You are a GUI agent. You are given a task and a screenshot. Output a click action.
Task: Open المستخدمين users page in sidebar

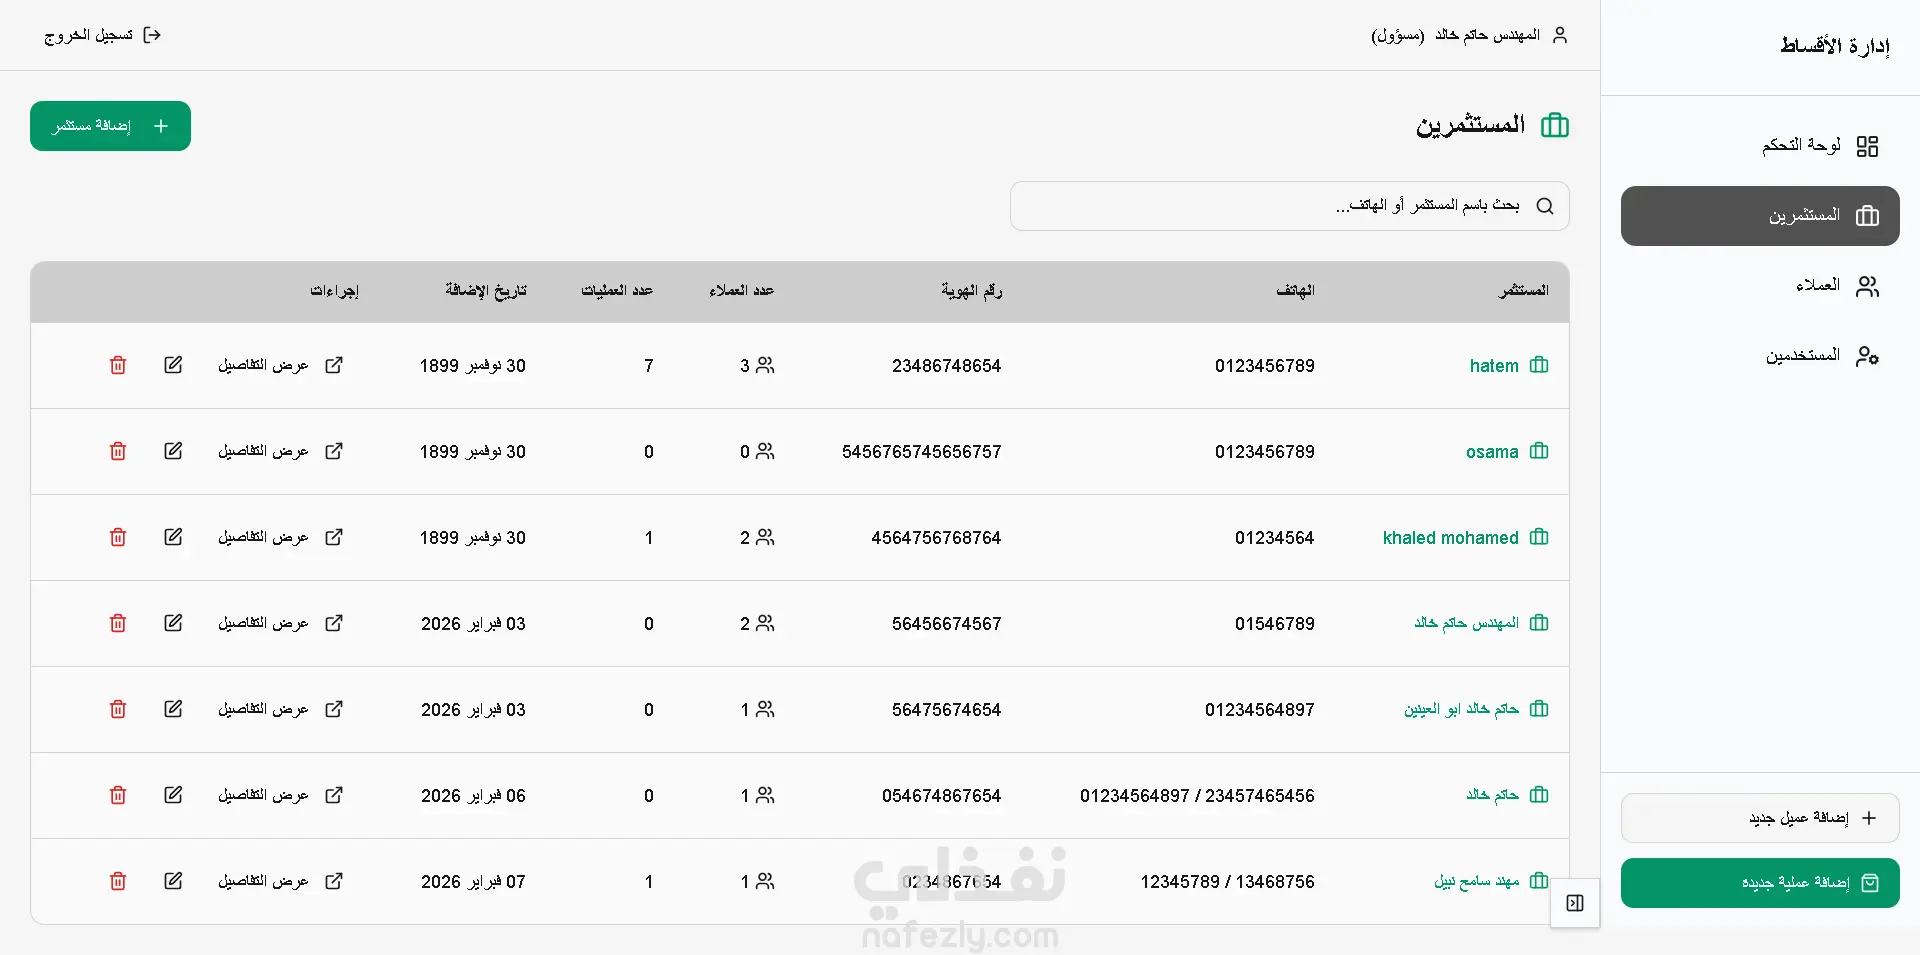click(x=1760, y=356)
